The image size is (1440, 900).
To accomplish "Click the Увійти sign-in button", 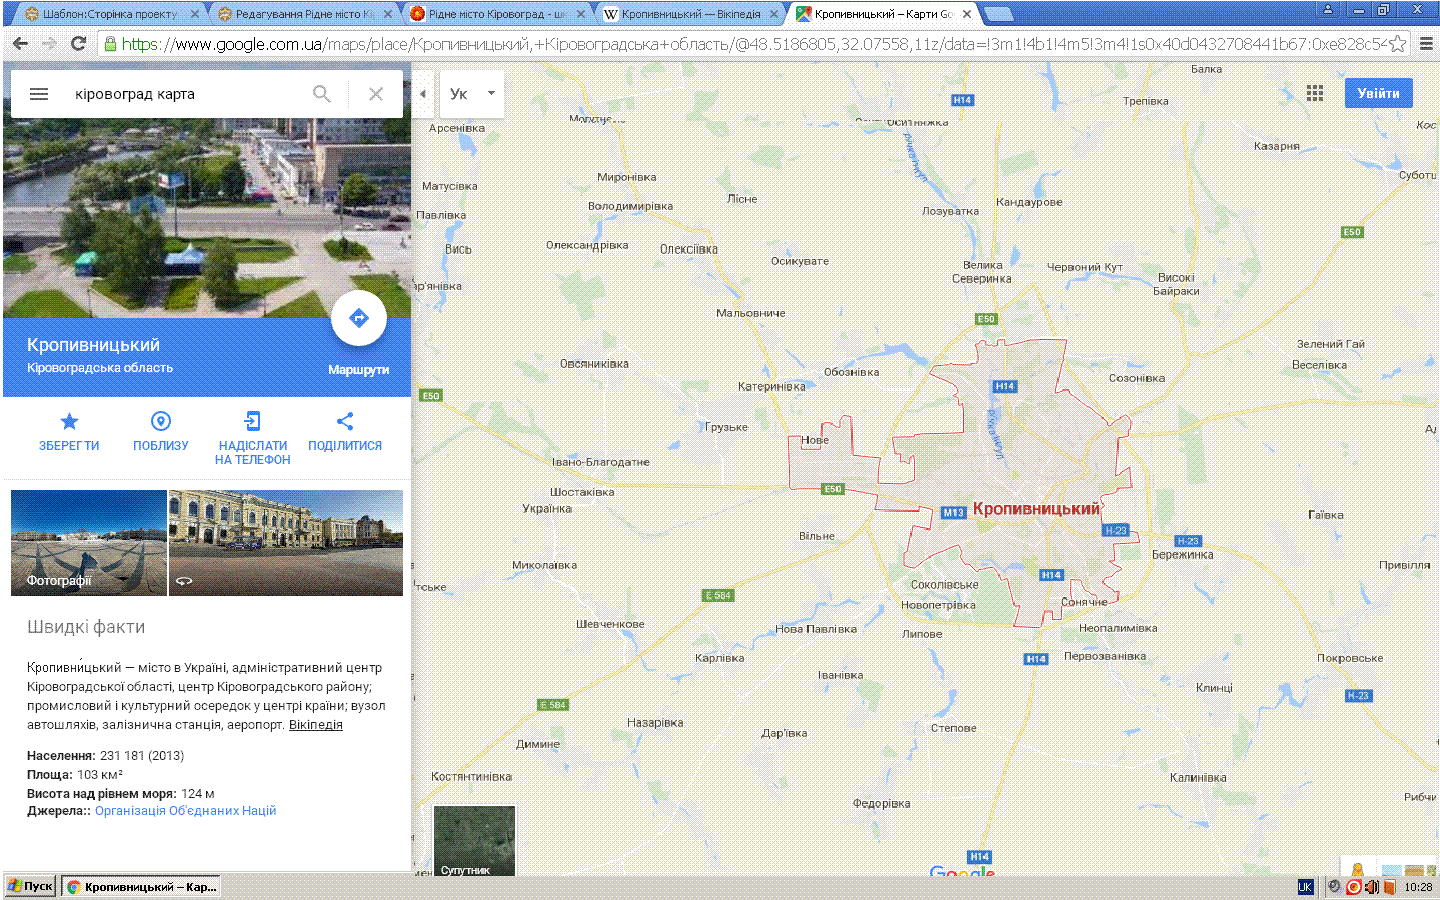I will coord(1378,93).
